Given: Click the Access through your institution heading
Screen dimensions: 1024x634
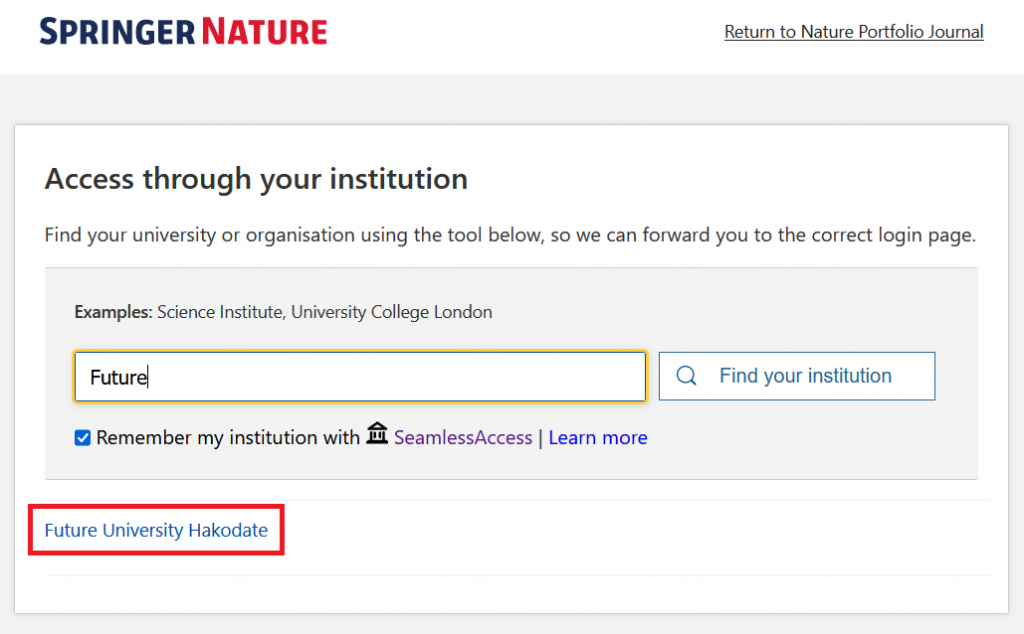Looking at the screenshot, I should (x=256, y=179).
